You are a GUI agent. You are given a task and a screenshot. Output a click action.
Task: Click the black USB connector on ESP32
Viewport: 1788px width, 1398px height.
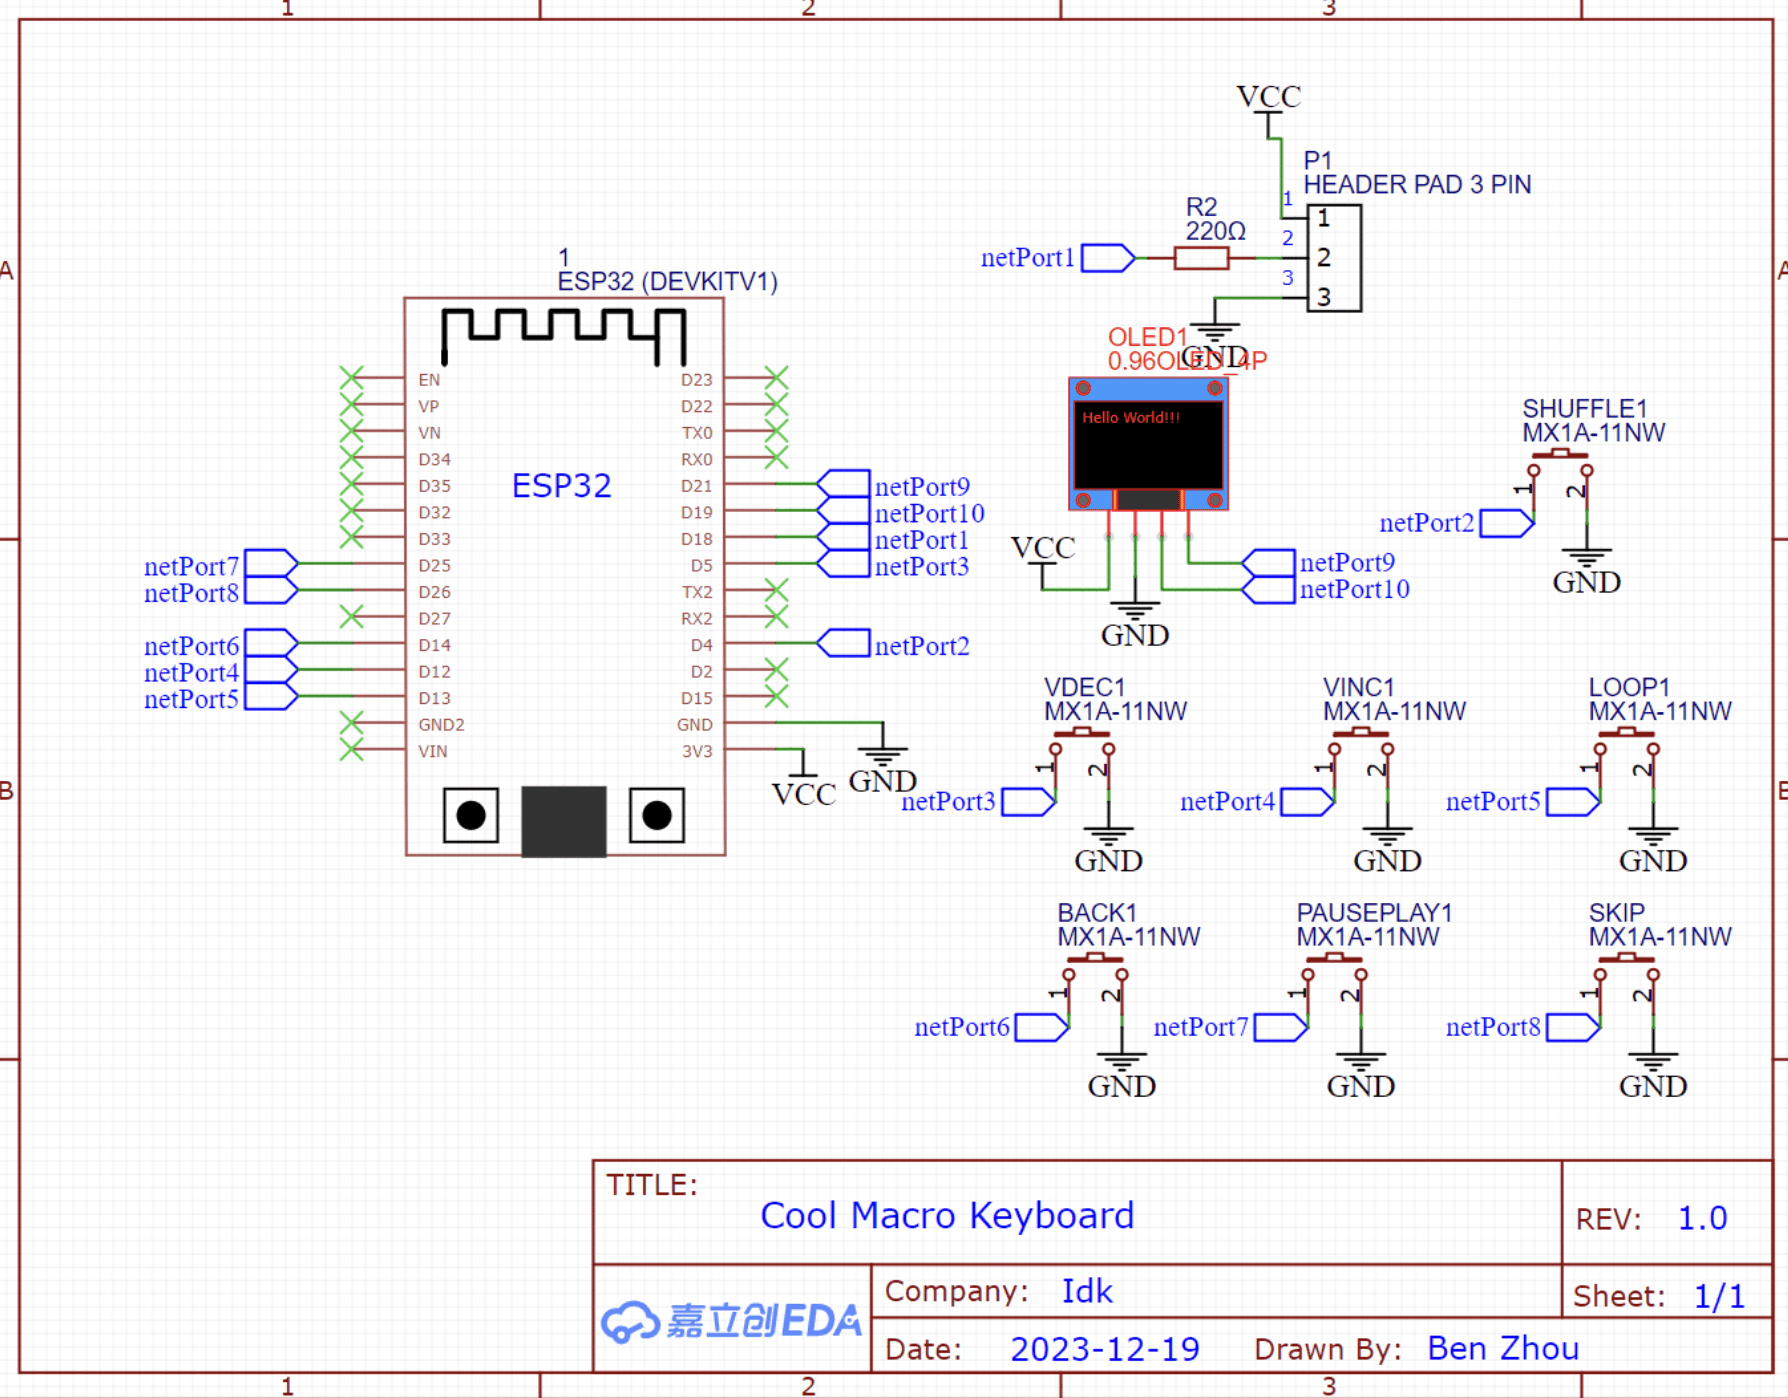pos(564,821)
